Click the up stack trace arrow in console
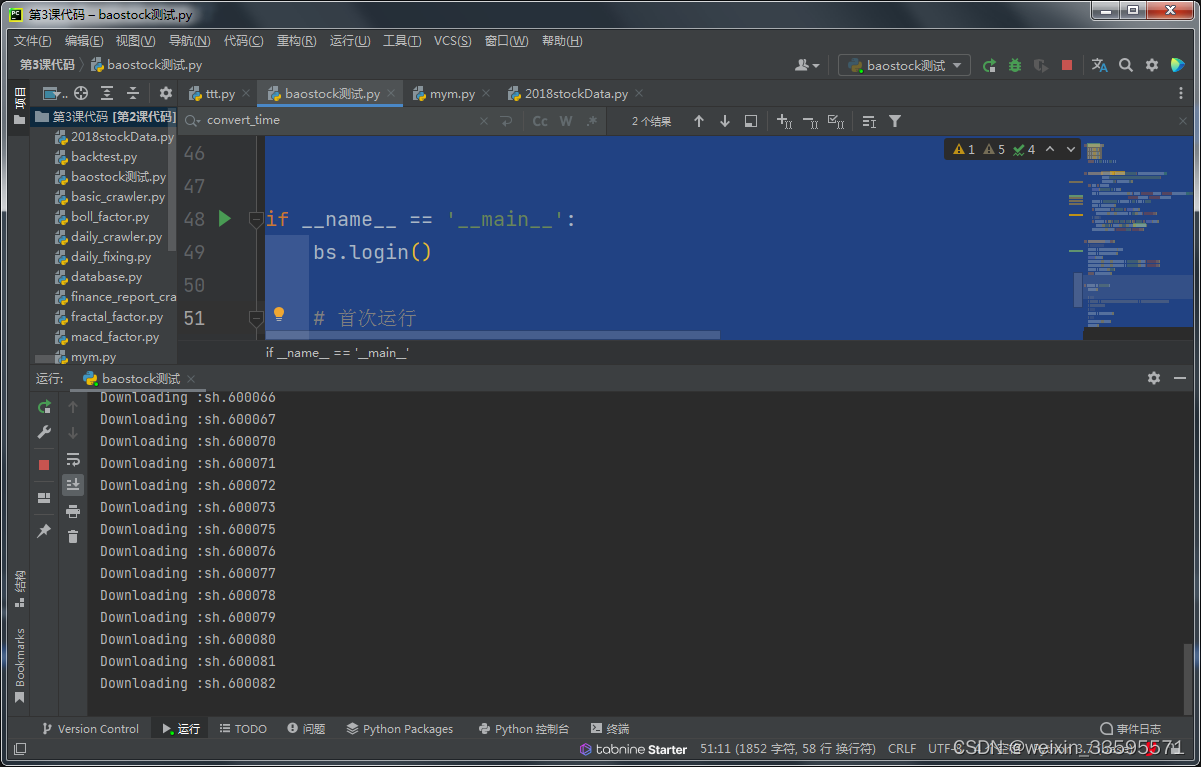This screenshot has width=1201, height=767. [73, 407]
